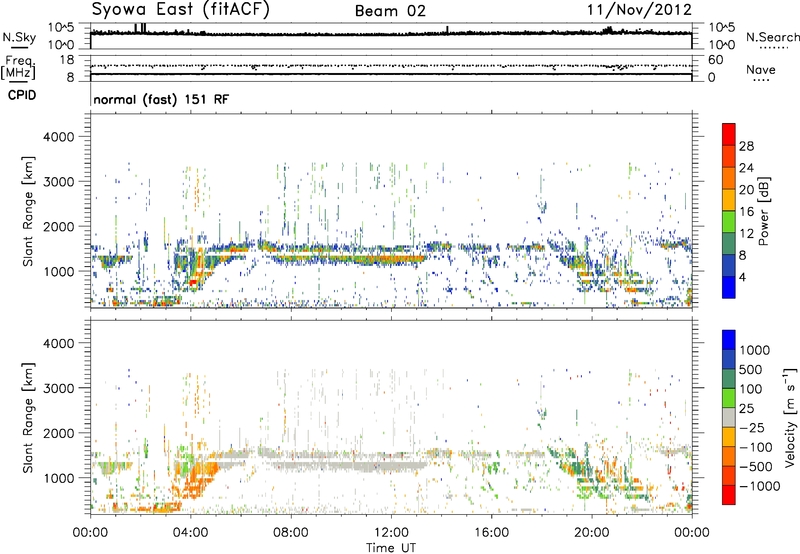
Task: Click the '08:00' time axis tick label
Action: pos(290,533)
